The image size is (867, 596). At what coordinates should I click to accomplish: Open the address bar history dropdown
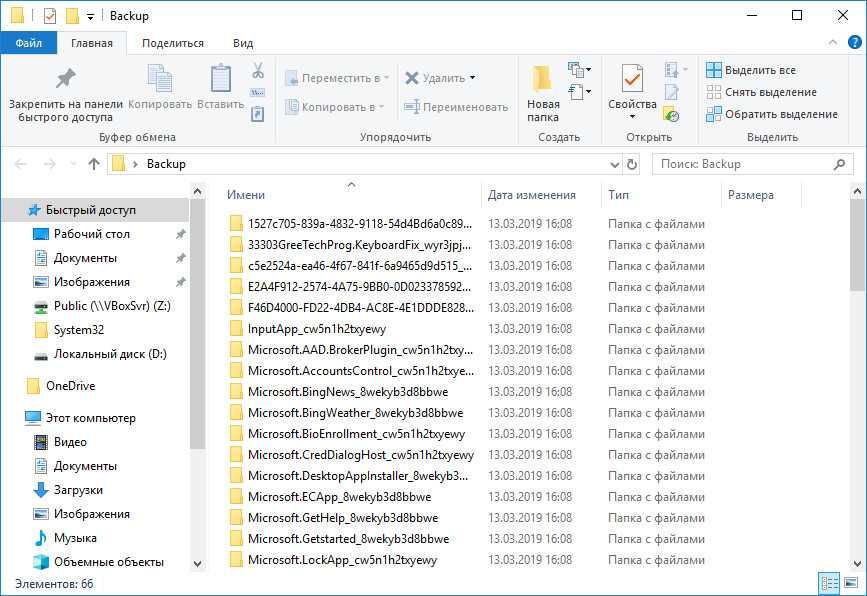pos(614,164)
